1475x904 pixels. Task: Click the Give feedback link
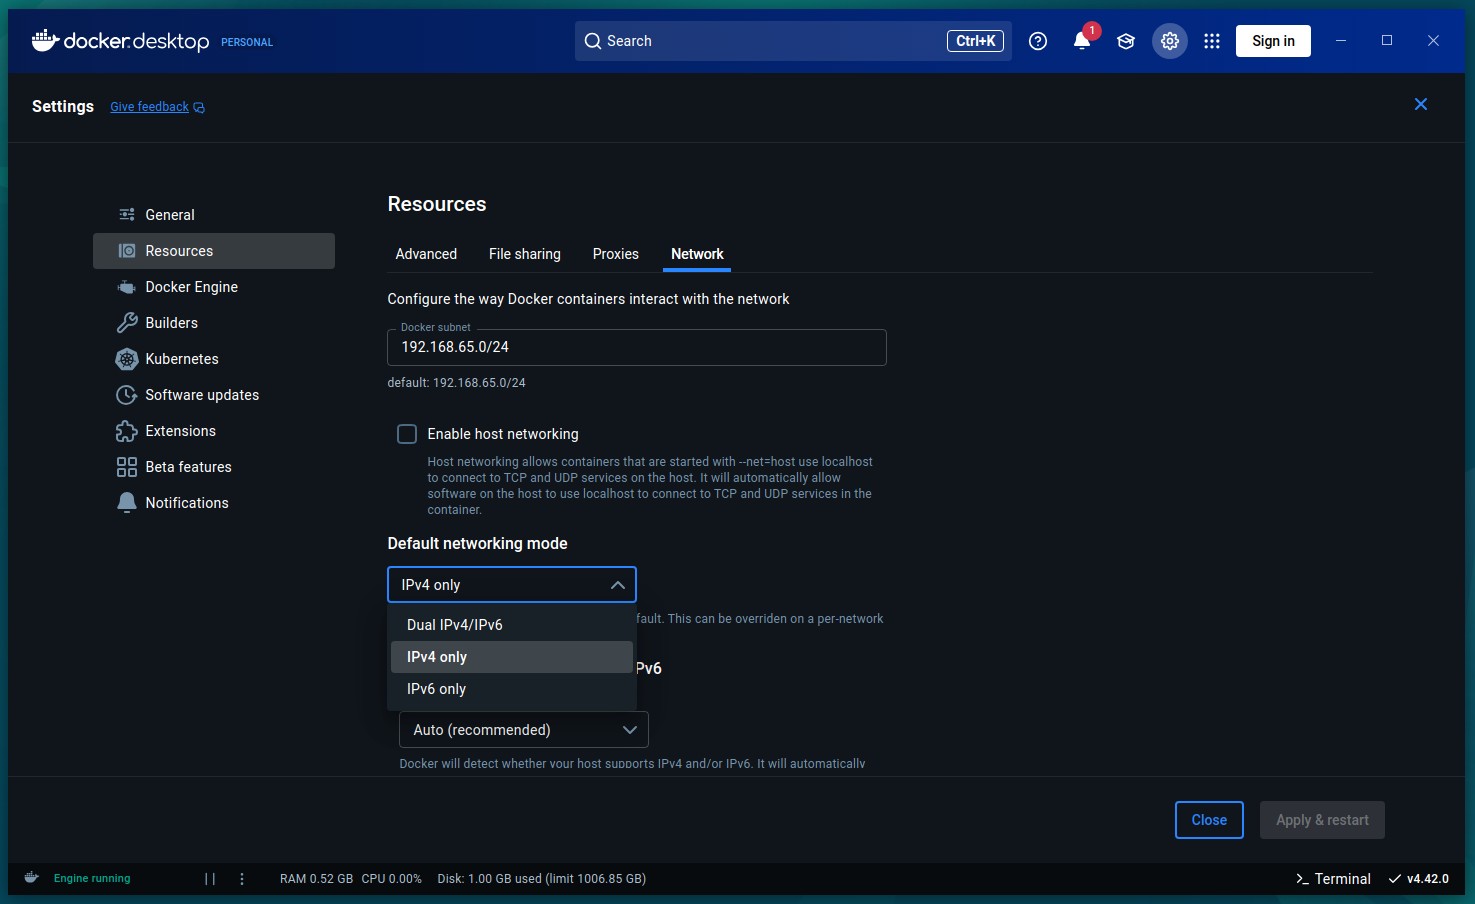click(149, 107)
